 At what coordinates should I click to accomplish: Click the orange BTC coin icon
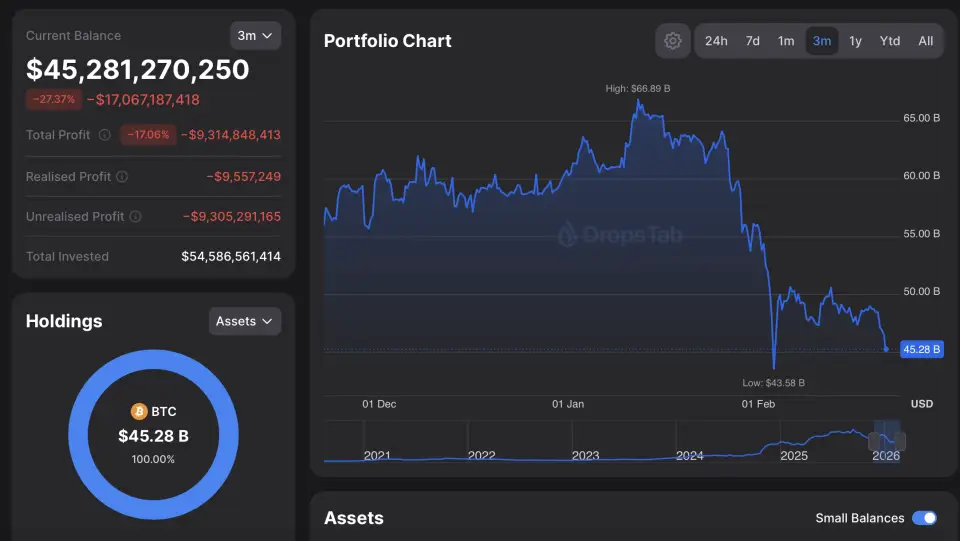[x=138, y=411]
